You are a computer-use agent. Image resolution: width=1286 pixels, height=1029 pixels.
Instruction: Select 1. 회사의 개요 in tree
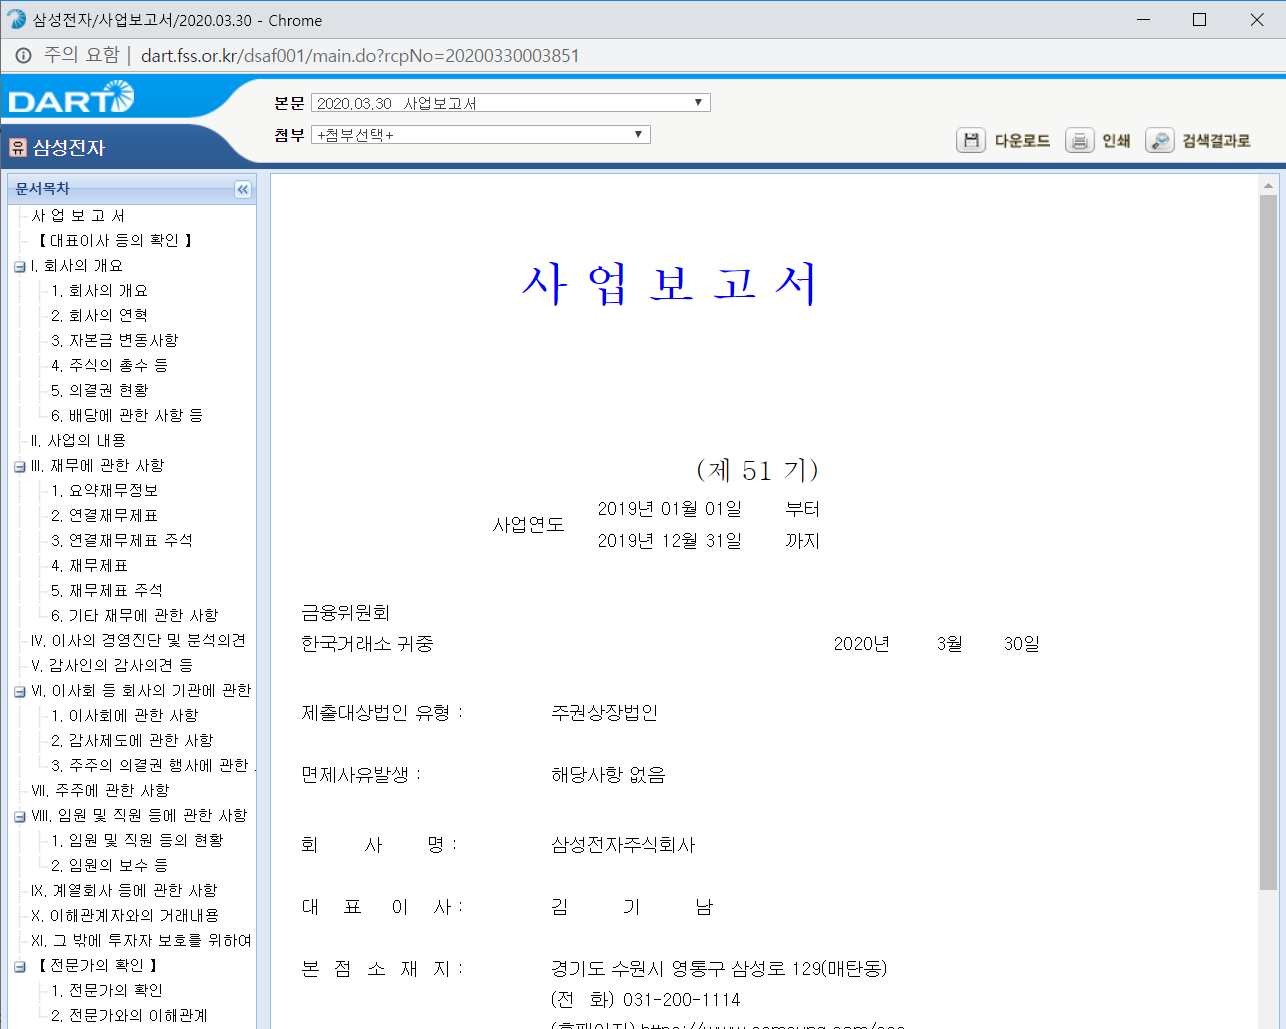pos(99,290)
